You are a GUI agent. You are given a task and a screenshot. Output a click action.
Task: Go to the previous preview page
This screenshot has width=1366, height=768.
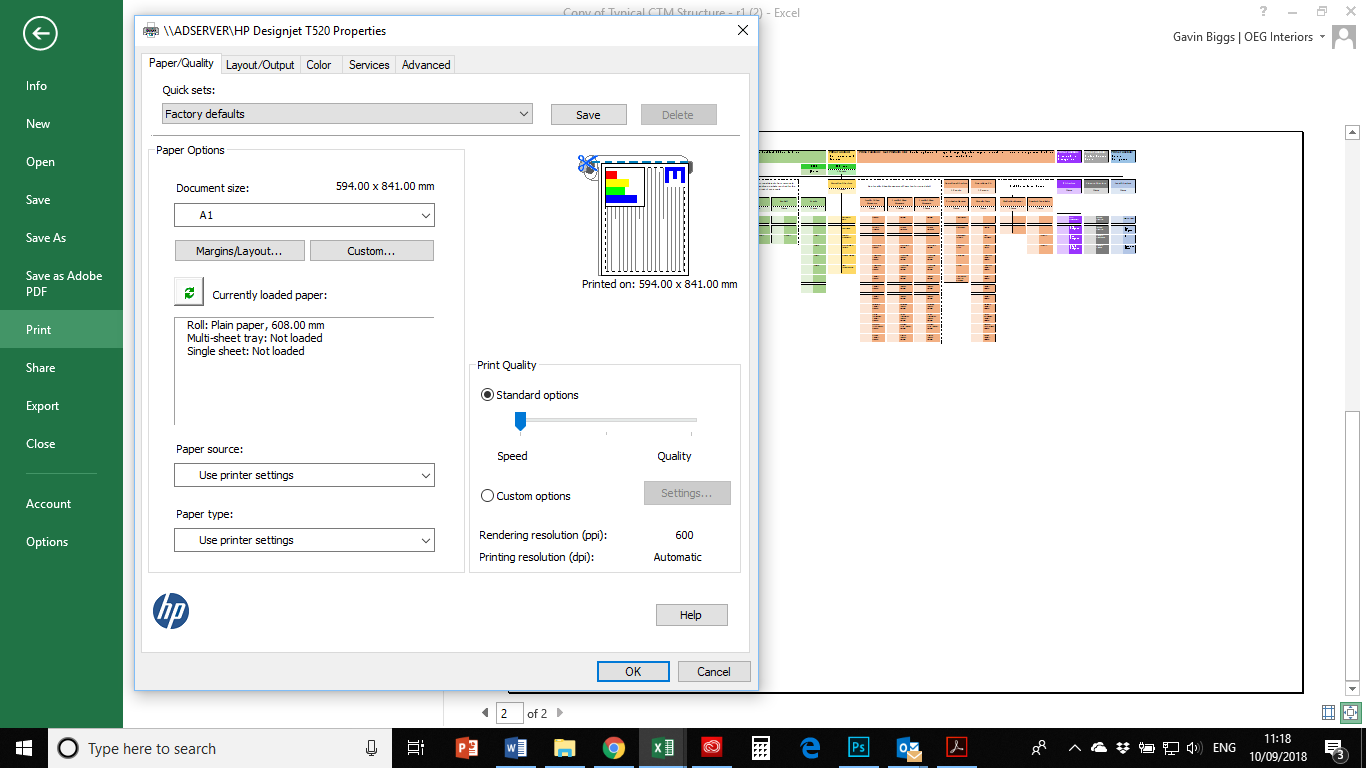click(x=485, y=713)
